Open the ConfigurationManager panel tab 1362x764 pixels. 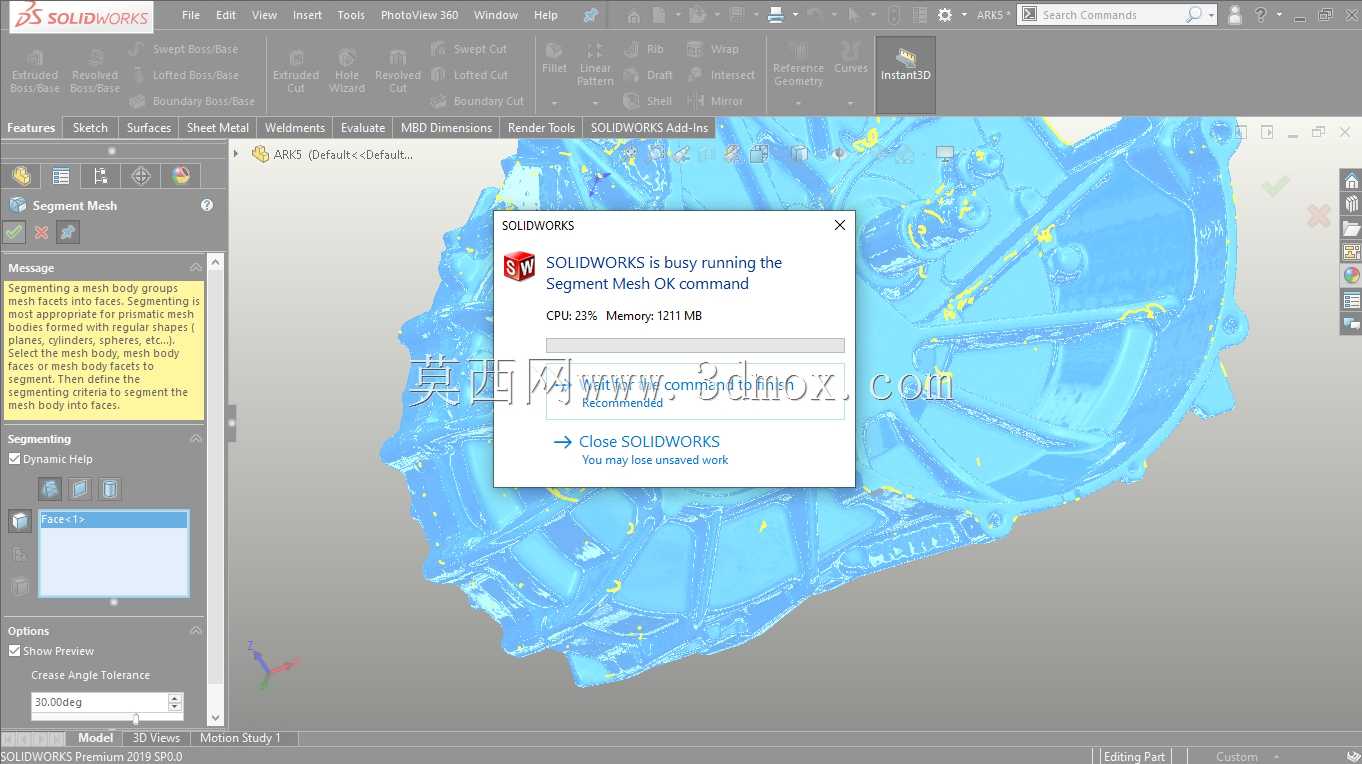pyautogui.click(x=100, y=176)
